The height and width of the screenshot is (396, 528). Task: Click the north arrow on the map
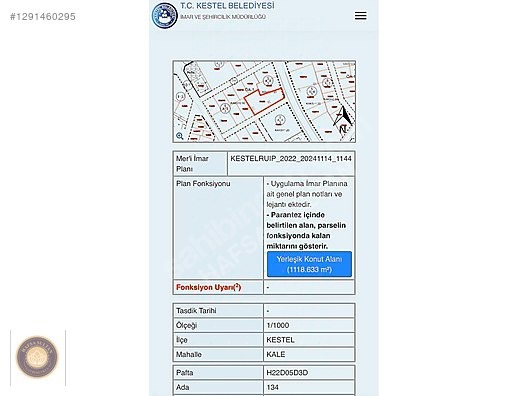pos(343,121)
